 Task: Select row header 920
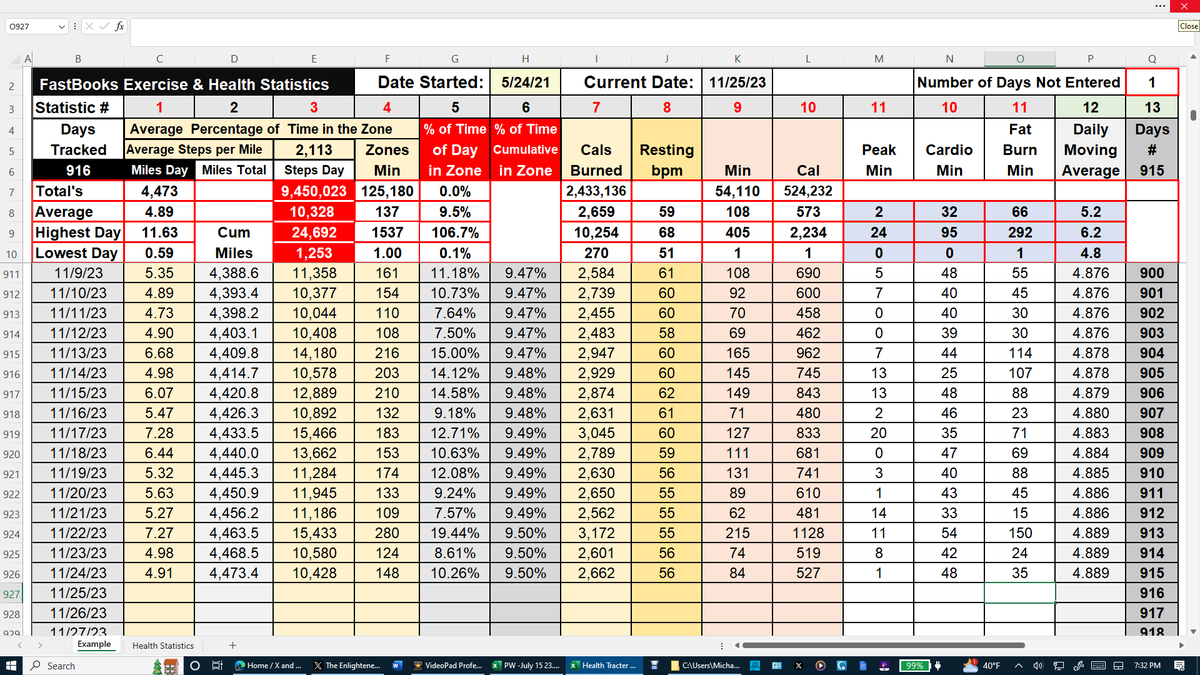click(x=13, y=453)
